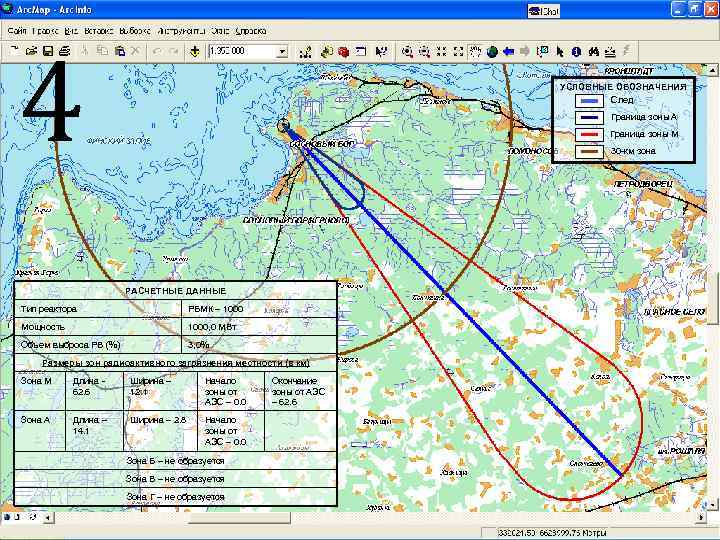Viewport: 720px width, 540px height.
Task: Create a new map document
Action: click(x=14, y=51)
